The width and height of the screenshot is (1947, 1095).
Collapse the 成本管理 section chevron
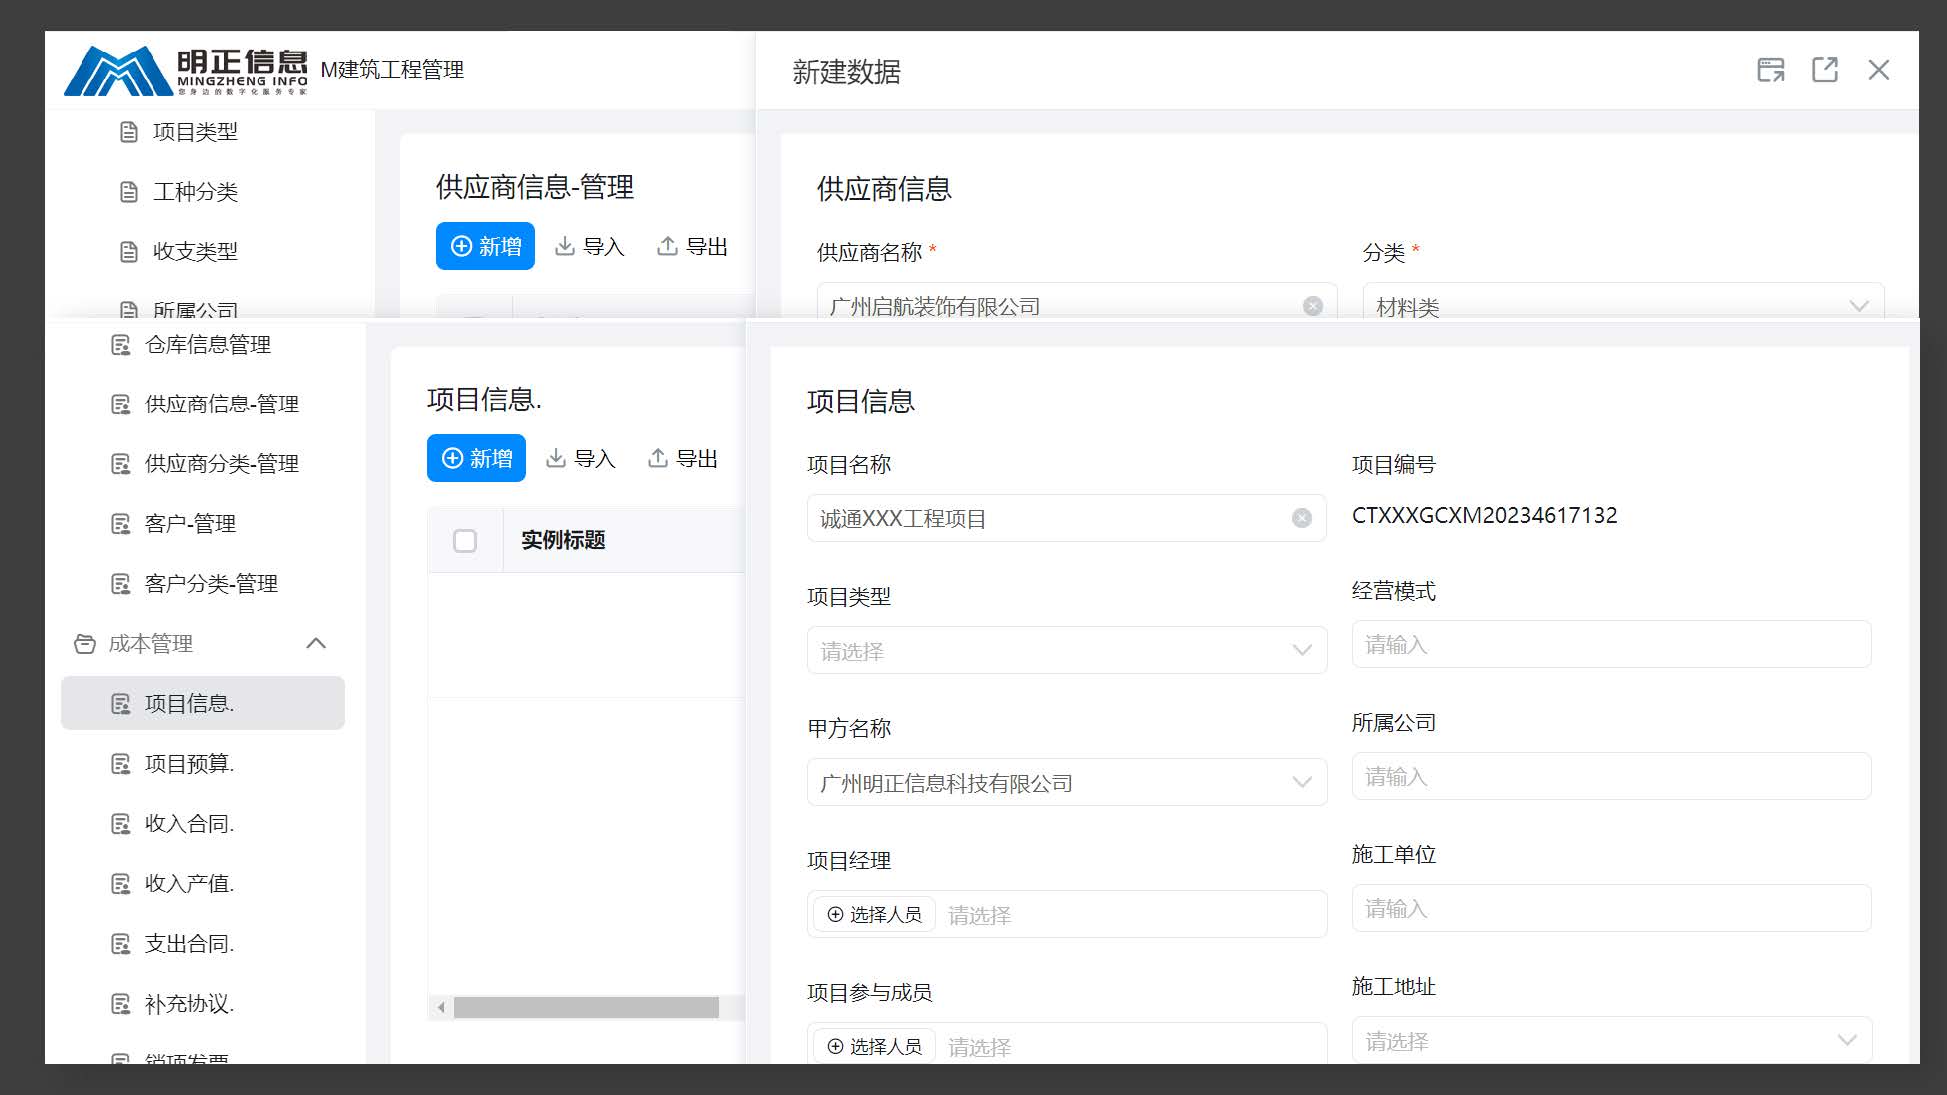pos(318,644)
